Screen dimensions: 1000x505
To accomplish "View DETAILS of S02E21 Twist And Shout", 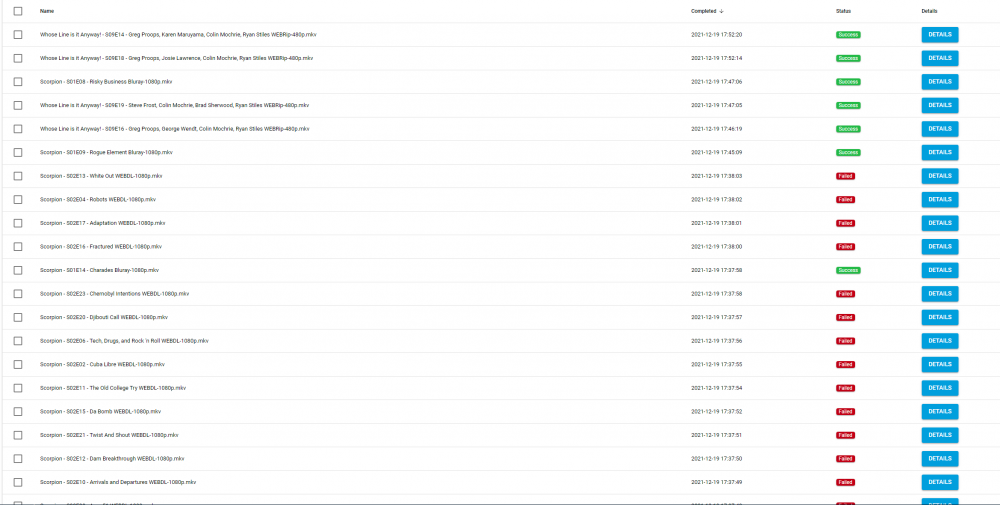I will point(939,435).
